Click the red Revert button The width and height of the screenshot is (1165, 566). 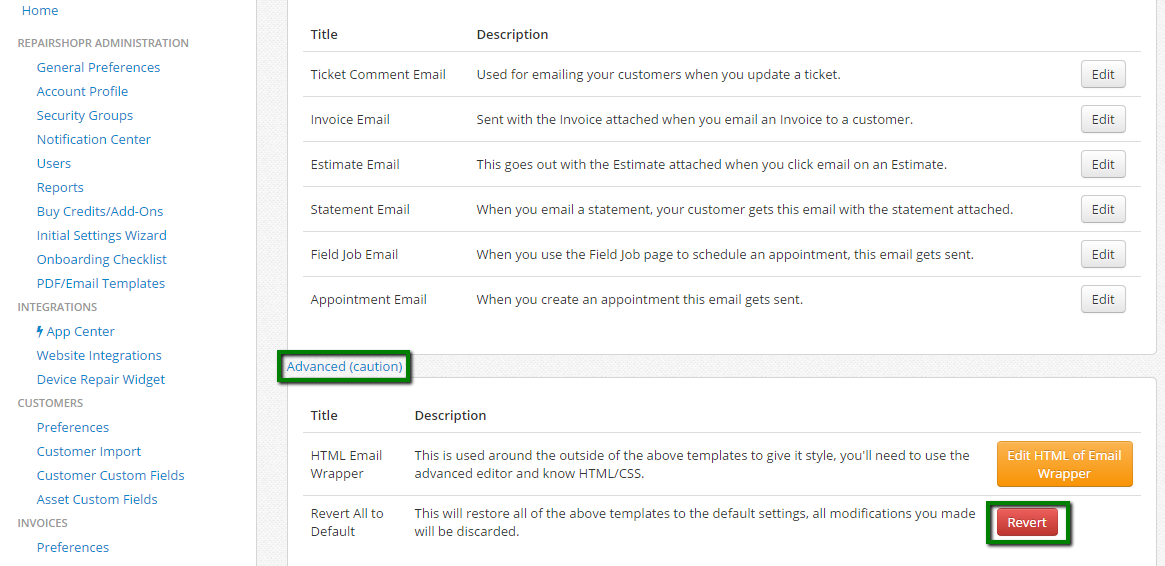[1027, 522]
